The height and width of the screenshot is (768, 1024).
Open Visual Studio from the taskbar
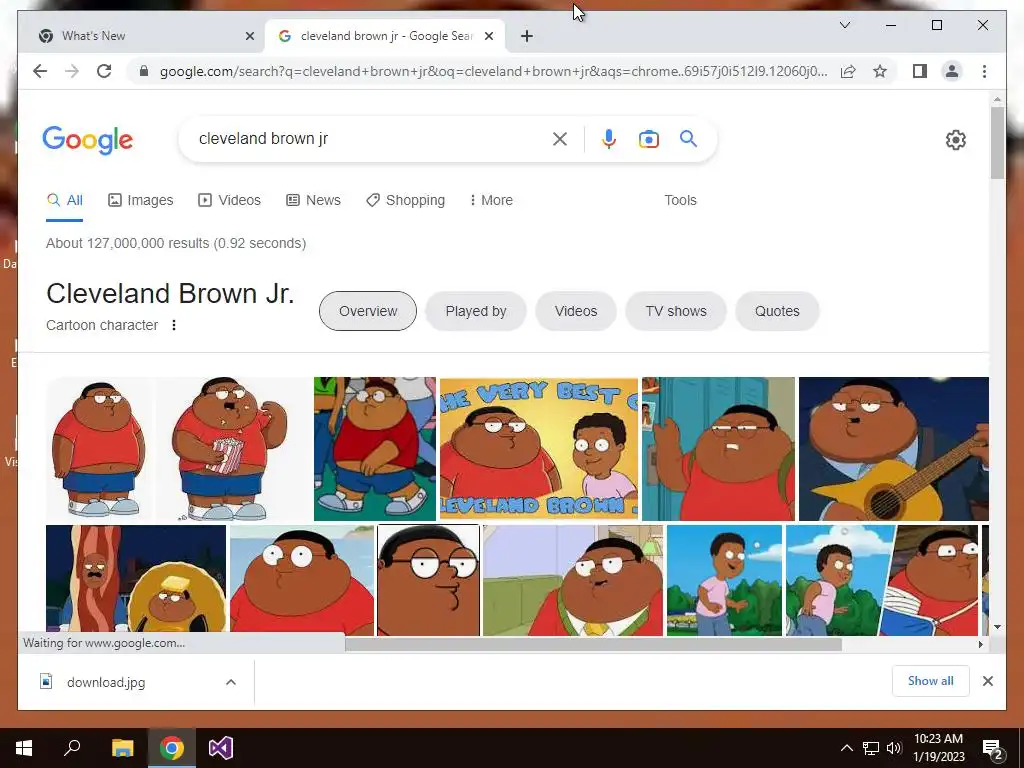click(x=221, y=748)
